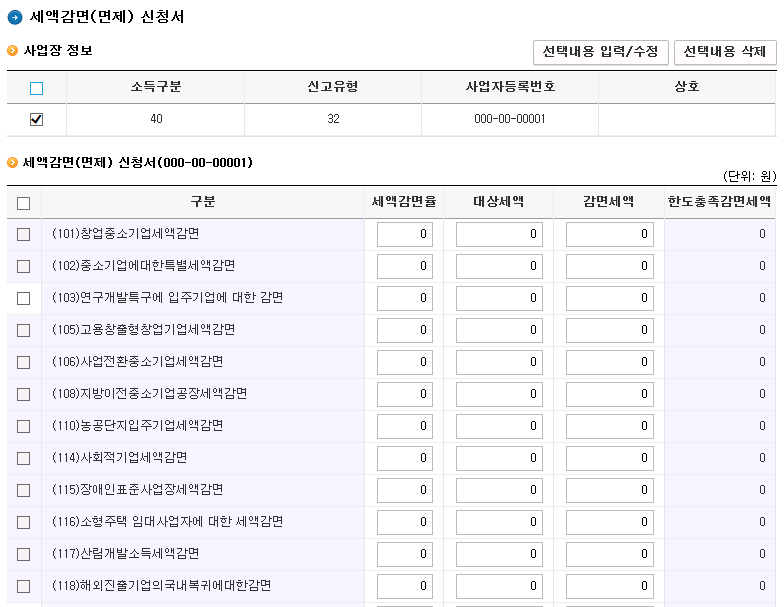Click 세액감면율 input for (108)지방이전중소기업공장세액감면

click(404, 394)
